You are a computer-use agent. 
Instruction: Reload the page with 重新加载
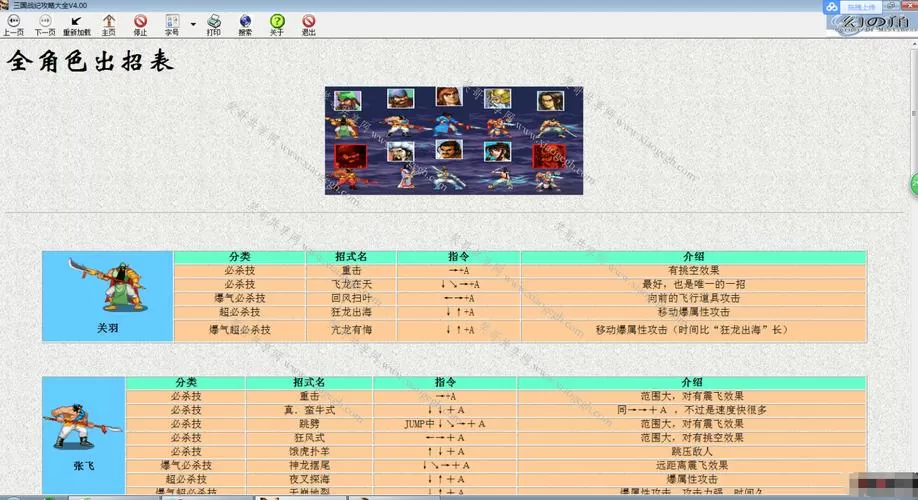[77, 25]
